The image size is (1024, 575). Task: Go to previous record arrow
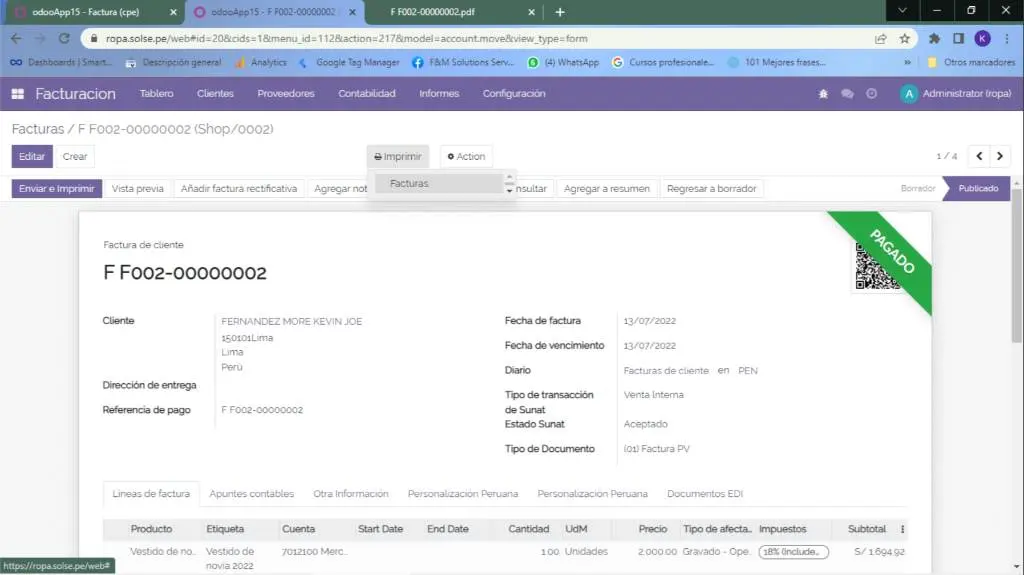pyautogui.click(x=979, y=156)
